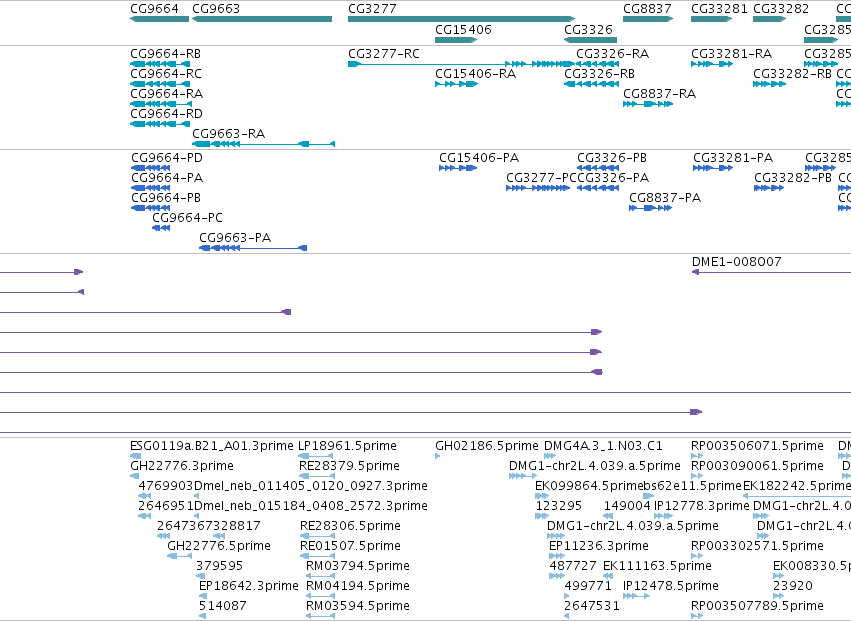851x621 pixels.
Task: Select EST RE28379.5prime
Action: point(317,476)
